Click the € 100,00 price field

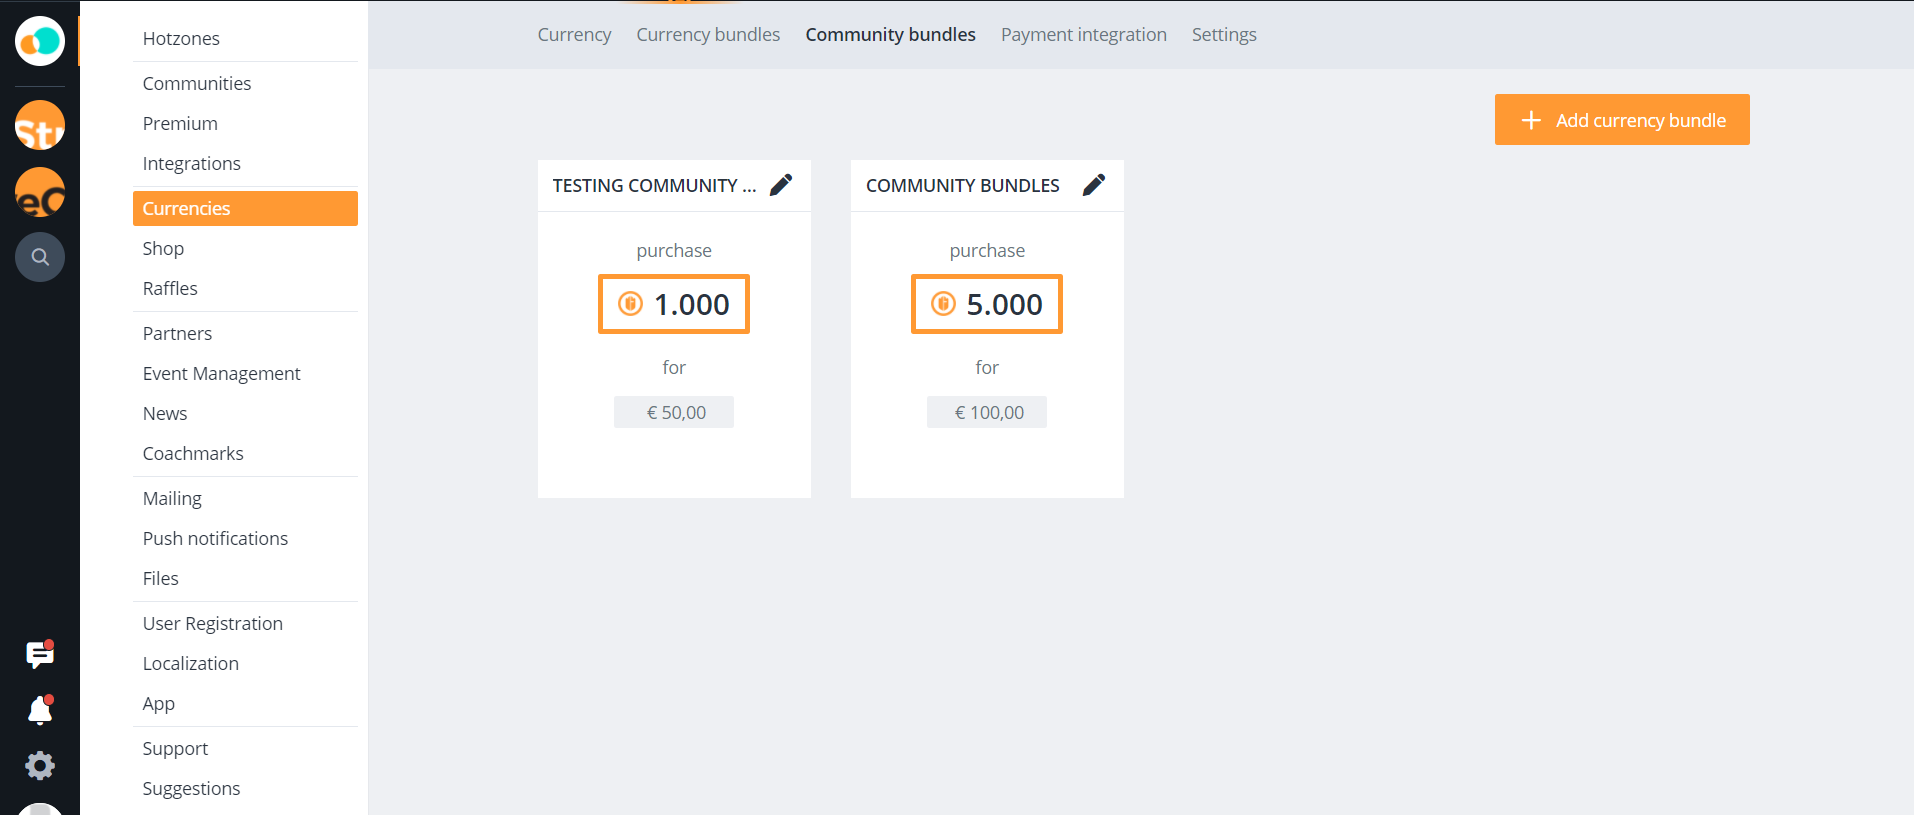987,412
